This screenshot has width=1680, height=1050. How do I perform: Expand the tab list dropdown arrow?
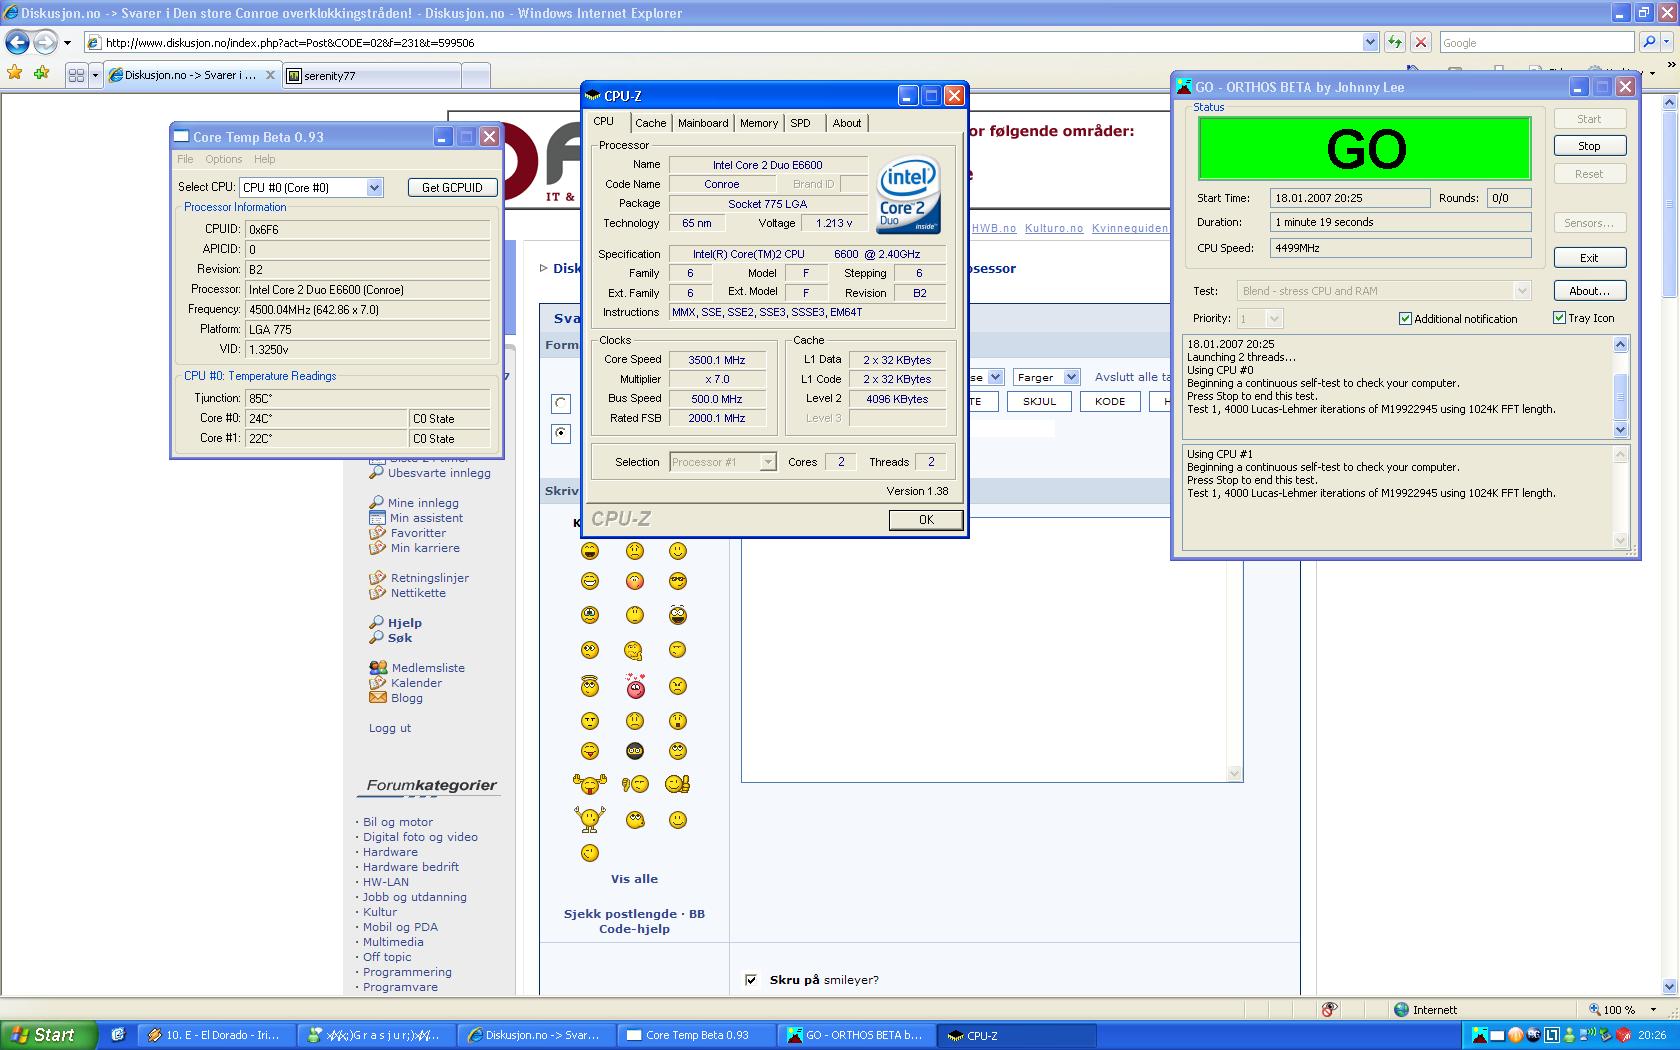coord(95,75)
